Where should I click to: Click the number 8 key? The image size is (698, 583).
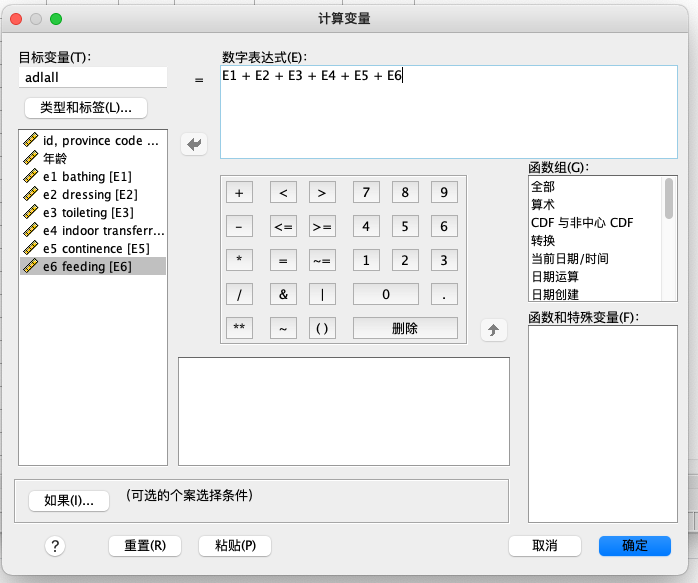405,193
